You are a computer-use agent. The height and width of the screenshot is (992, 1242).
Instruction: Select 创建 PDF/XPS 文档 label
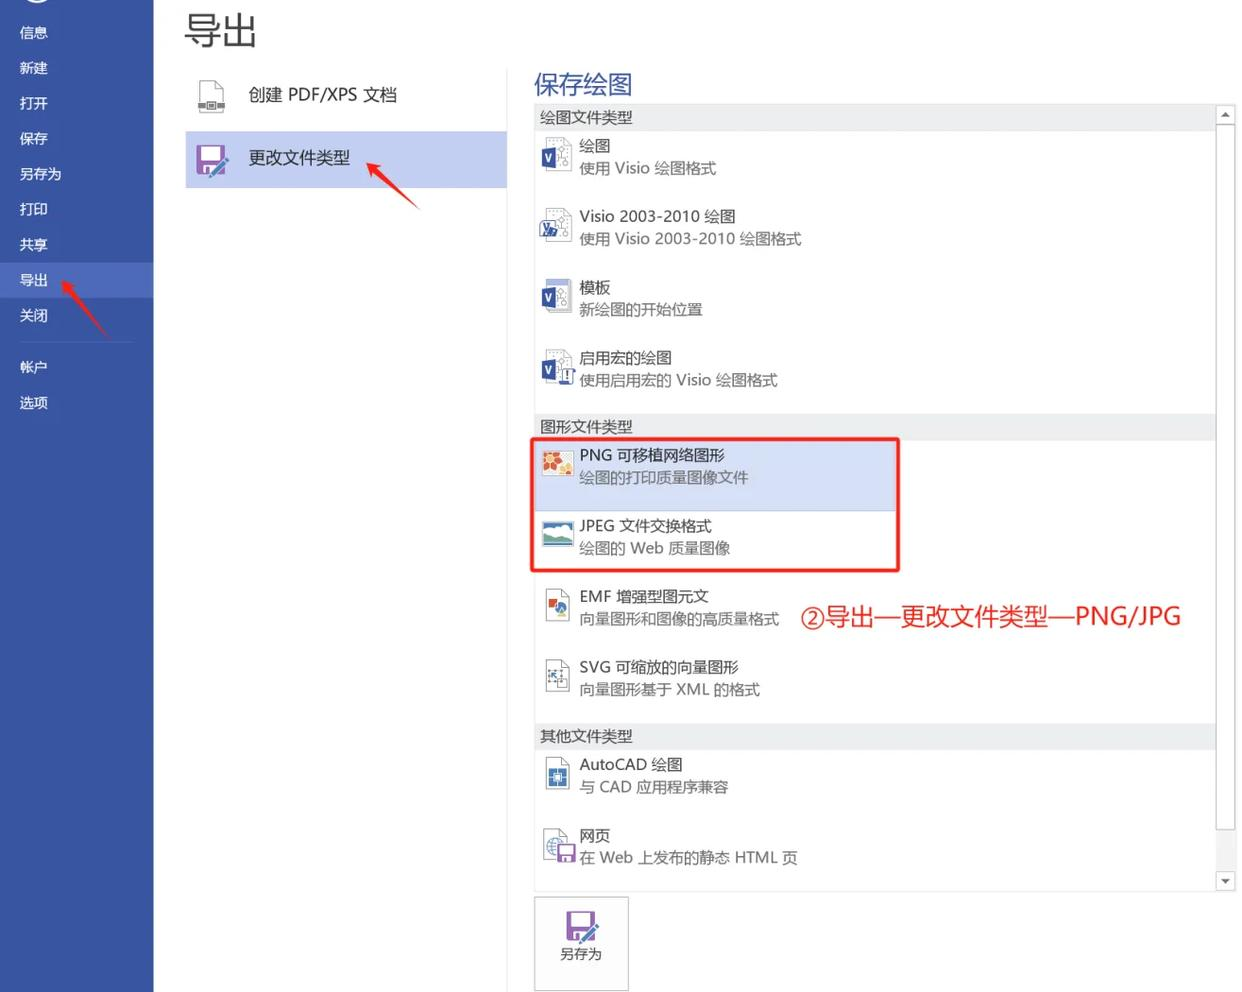[322, 95]
